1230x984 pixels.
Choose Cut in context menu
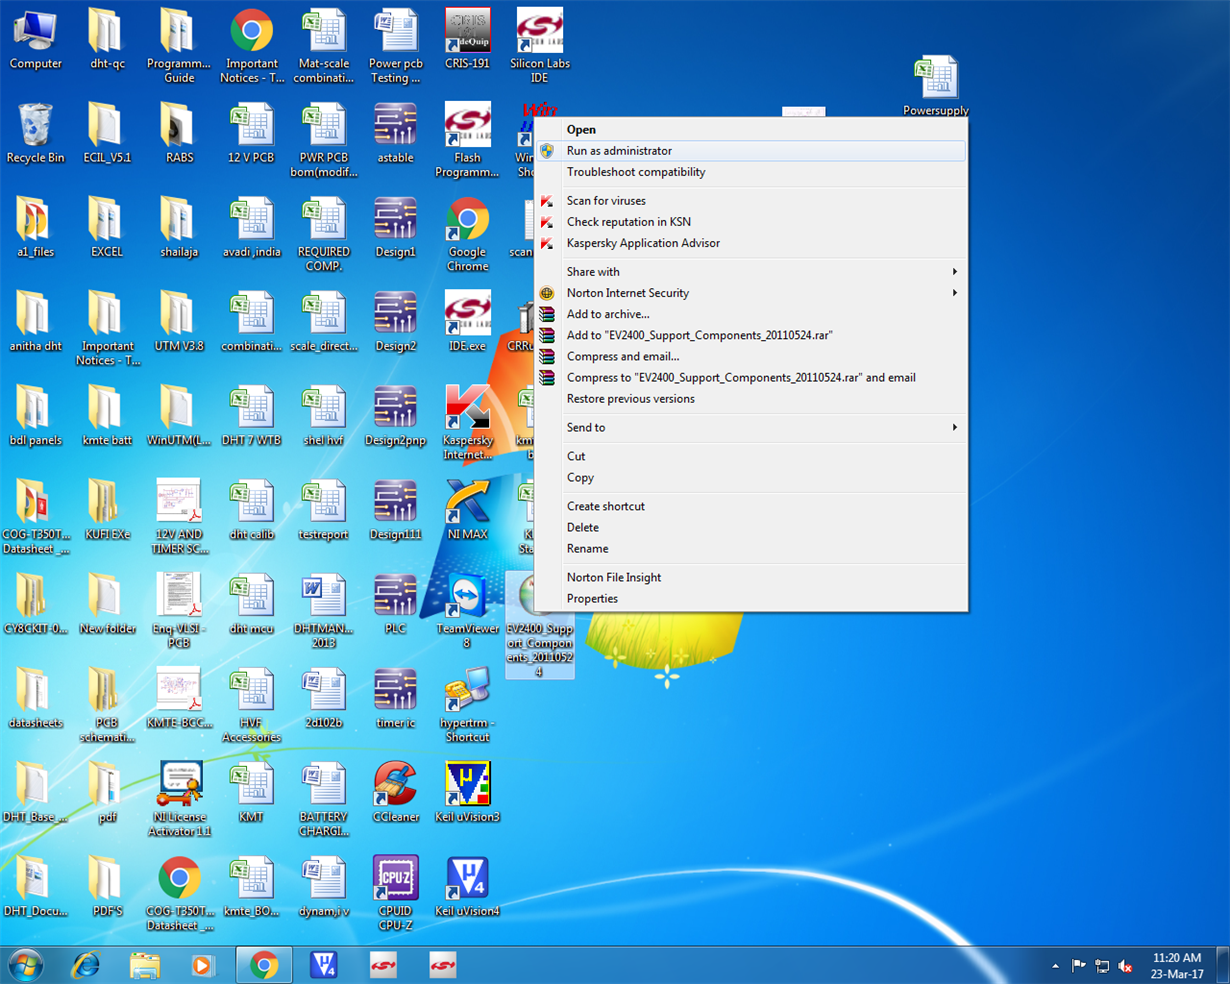751,456
